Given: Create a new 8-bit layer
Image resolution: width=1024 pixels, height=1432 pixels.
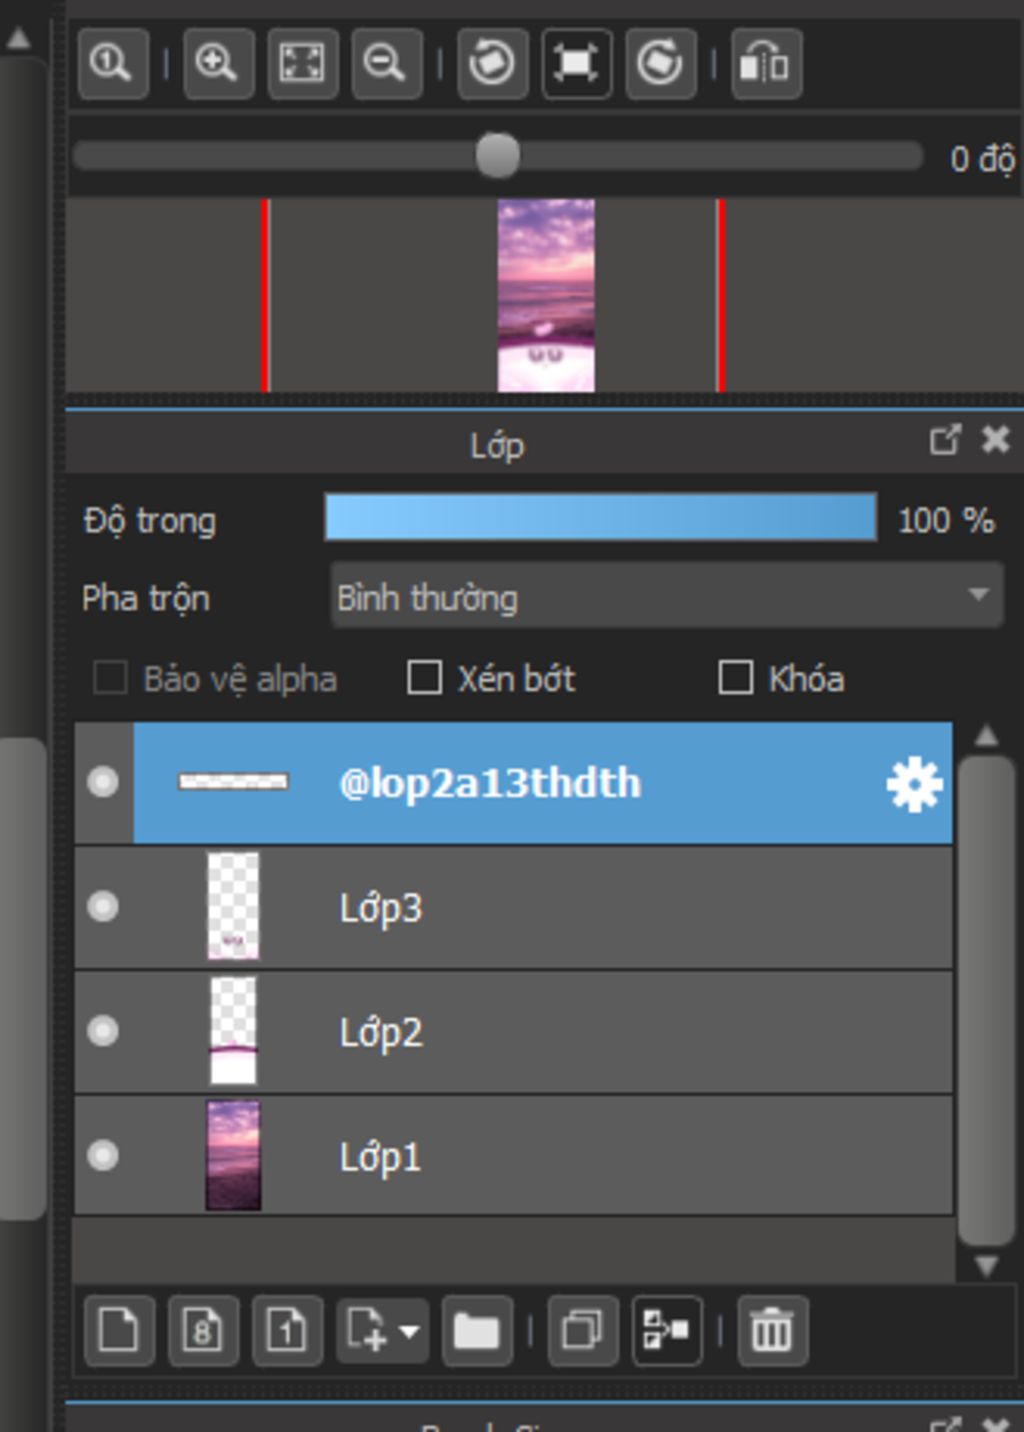Looking at the screenshot, I should point(203,1331).
